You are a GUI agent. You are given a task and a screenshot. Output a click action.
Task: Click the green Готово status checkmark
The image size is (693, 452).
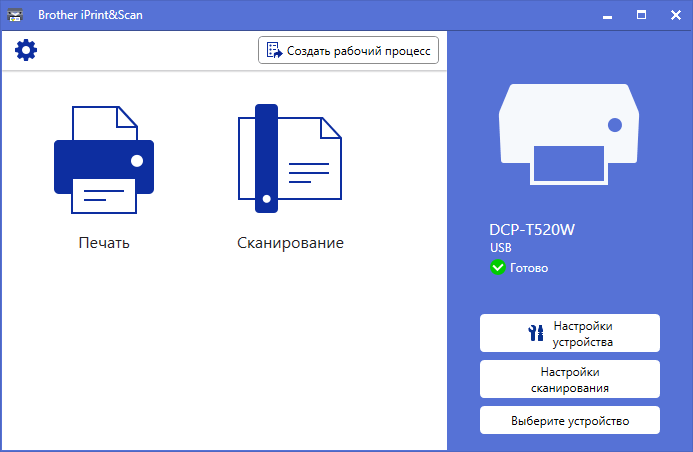pos(498,267)
